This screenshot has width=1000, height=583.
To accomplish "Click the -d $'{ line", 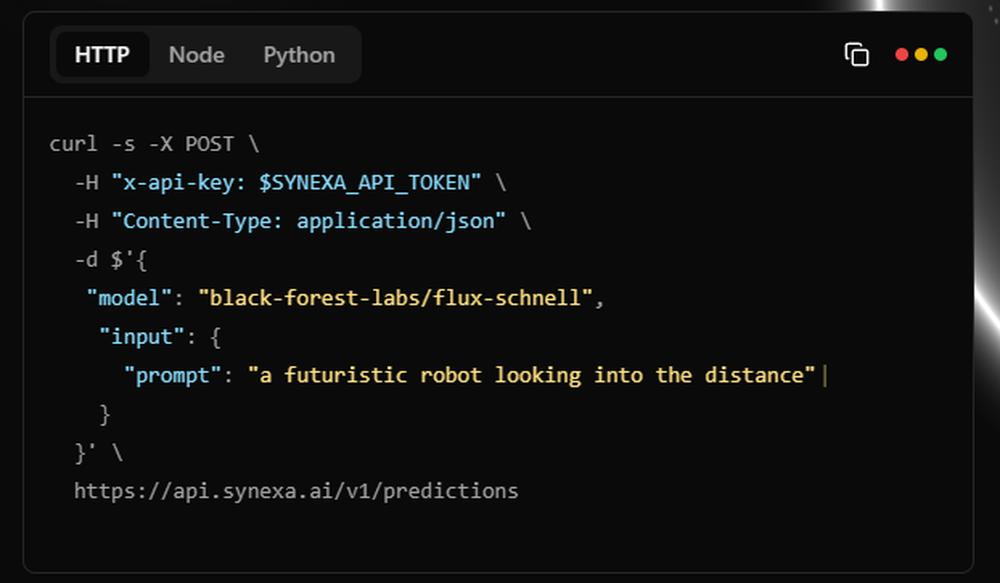I will click(111, 259).
